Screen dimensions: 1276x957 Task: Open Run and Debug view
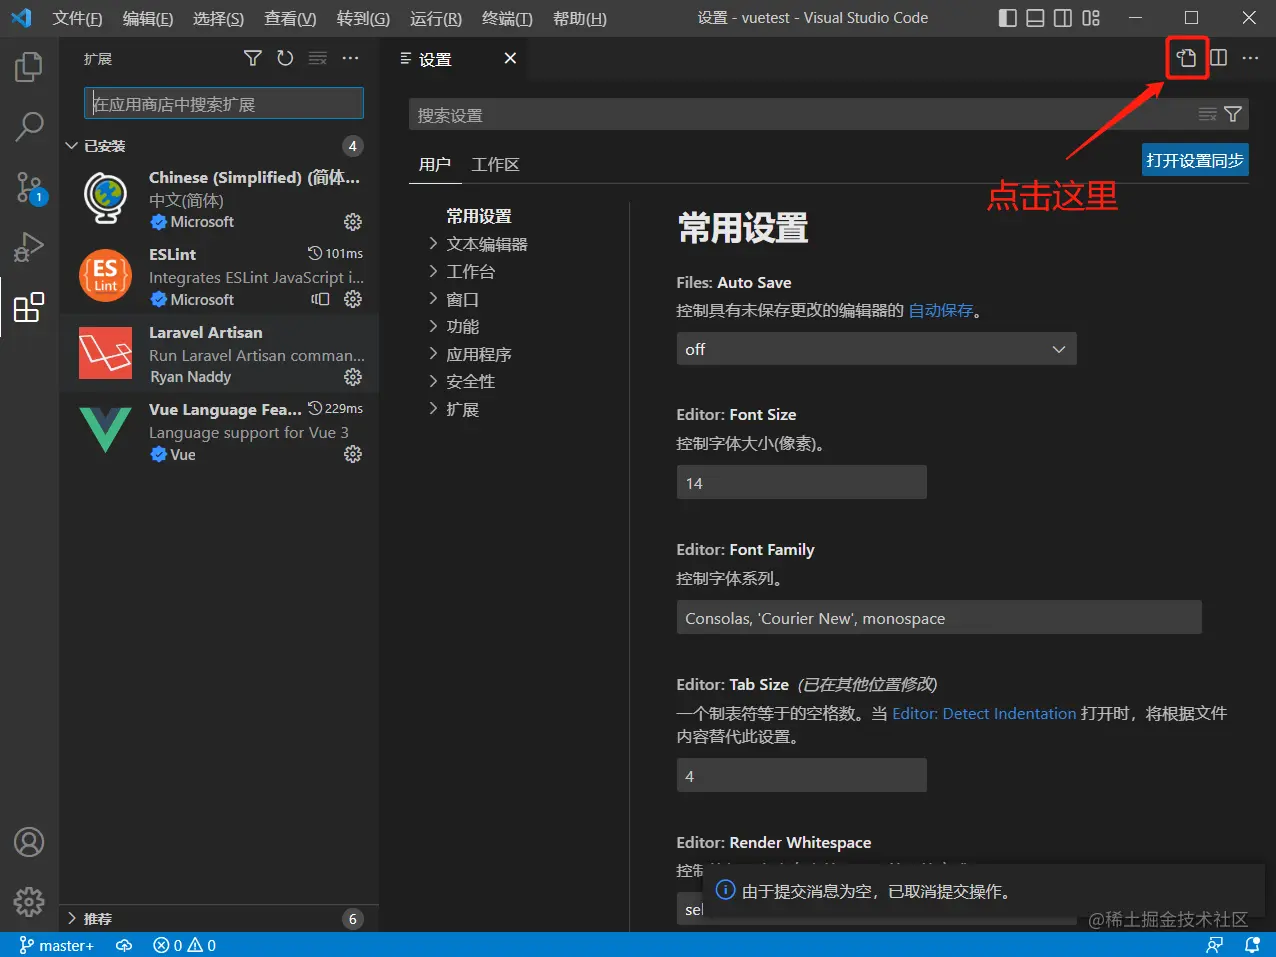coord(29,246)
